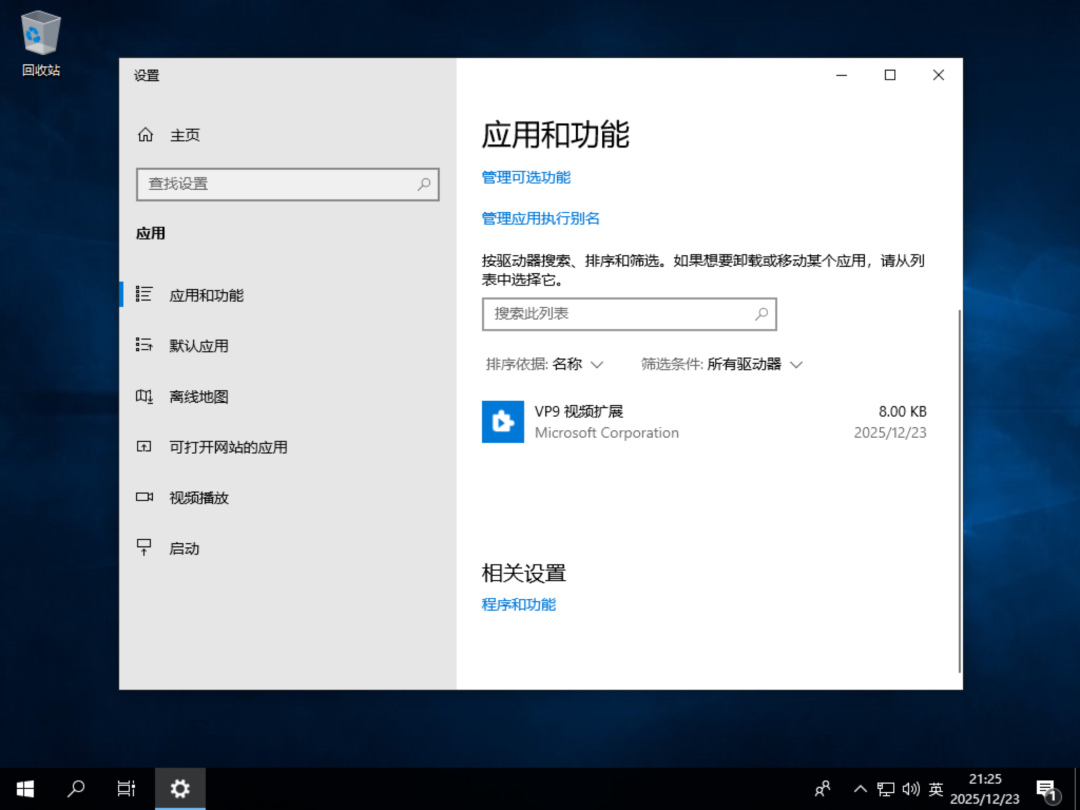Focus the 搜索此列表 search field
The width and height of the screenshot is (1080, 810).
click(630, 314)
